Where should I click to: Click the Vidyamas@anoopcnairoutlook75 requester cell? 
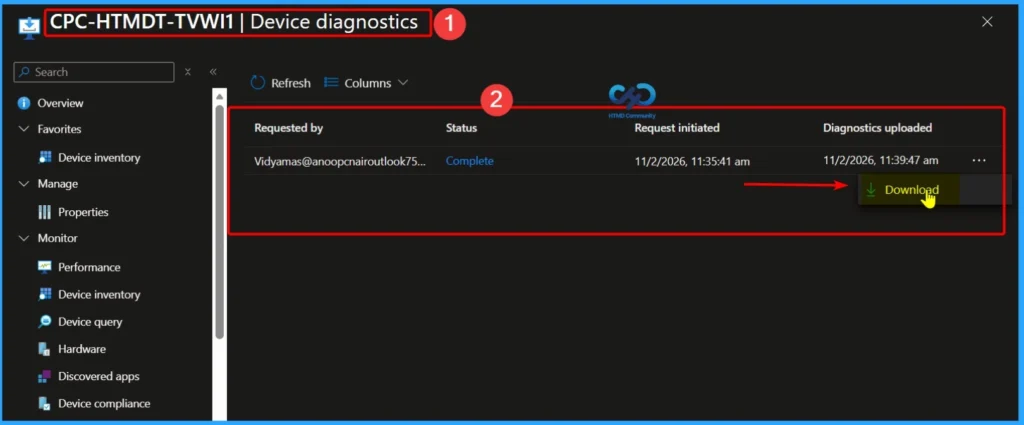pyautogui.click(x=340, y=161)
